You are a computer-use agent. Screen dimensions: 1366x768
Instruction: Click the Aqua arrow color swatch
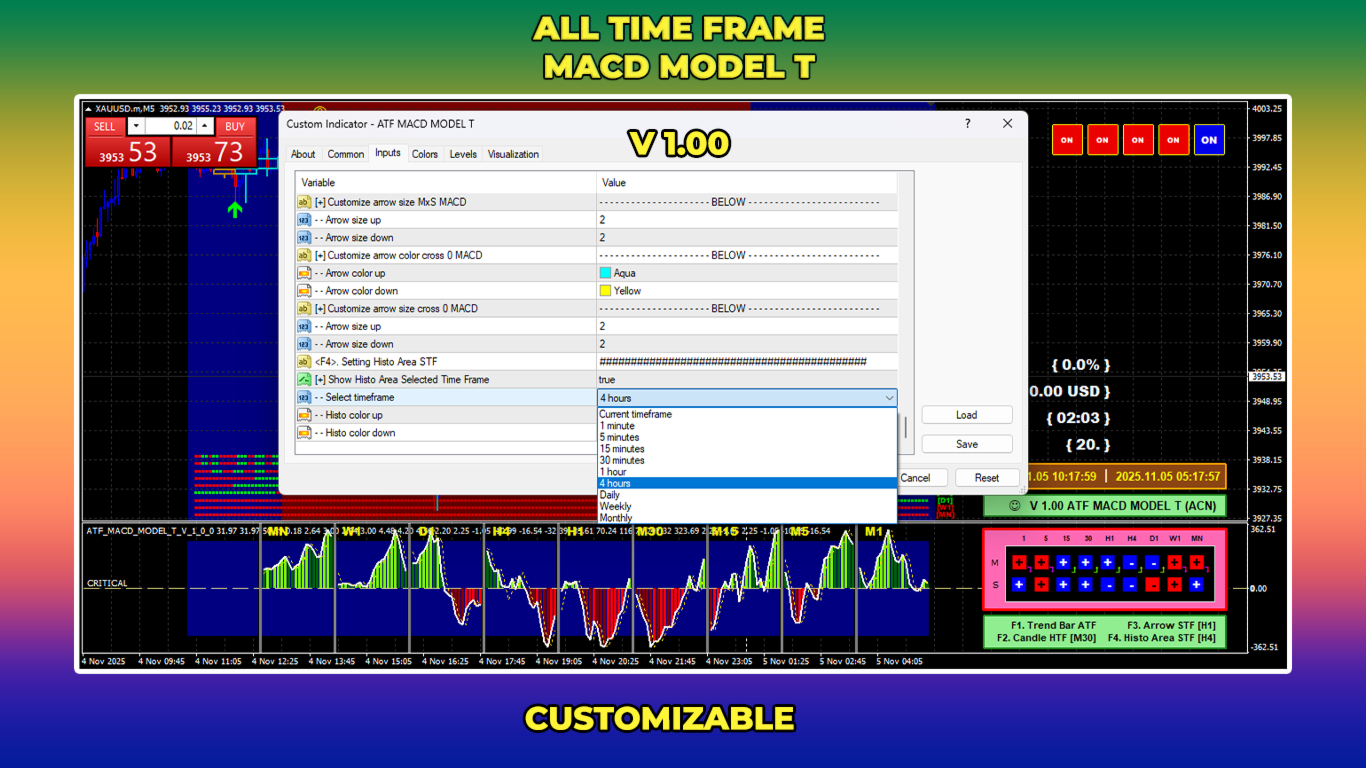tap(605, 273)
